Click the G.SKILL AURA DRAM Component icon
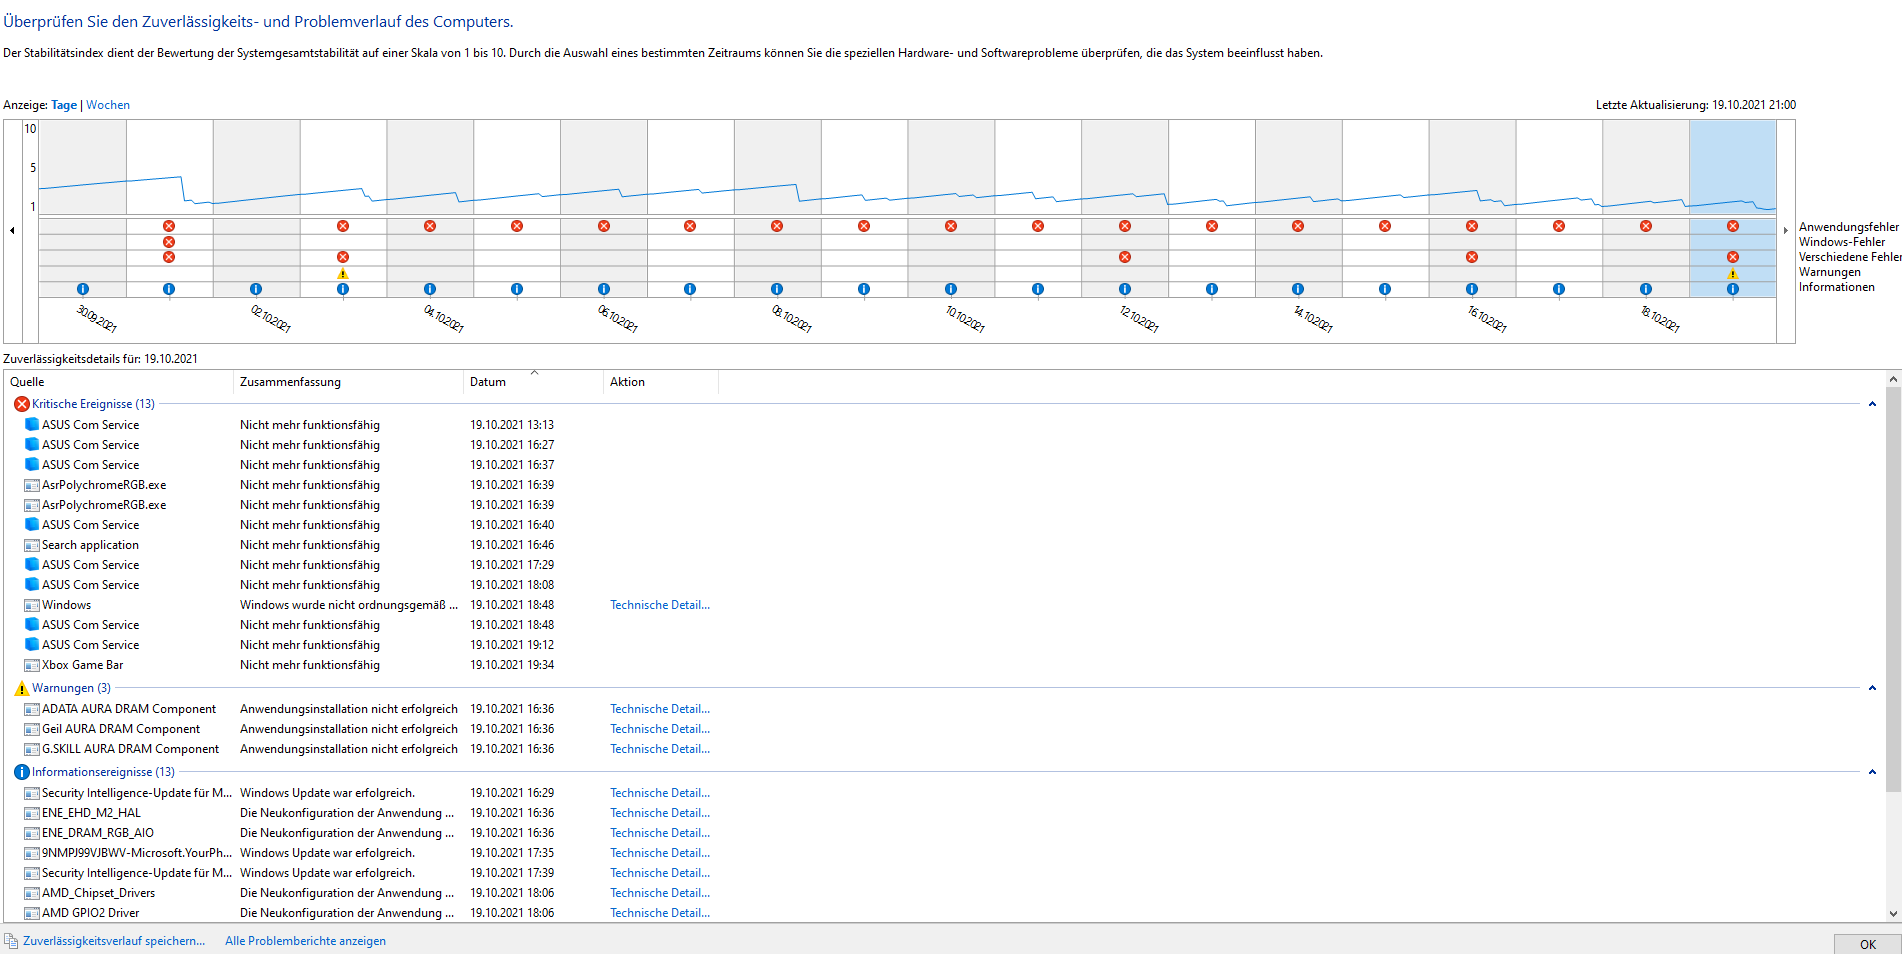The height and width of the screenshot is (954, 1902). coord(32,749)
